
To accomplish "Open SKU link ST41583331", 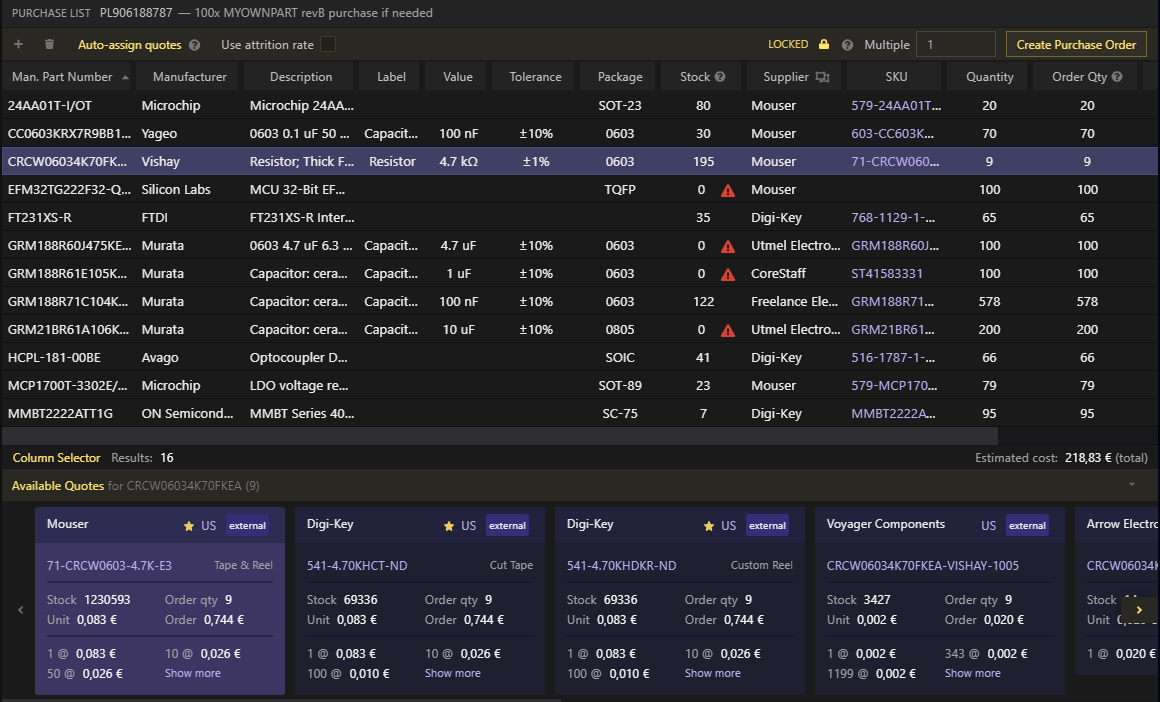I will [886, 274].
